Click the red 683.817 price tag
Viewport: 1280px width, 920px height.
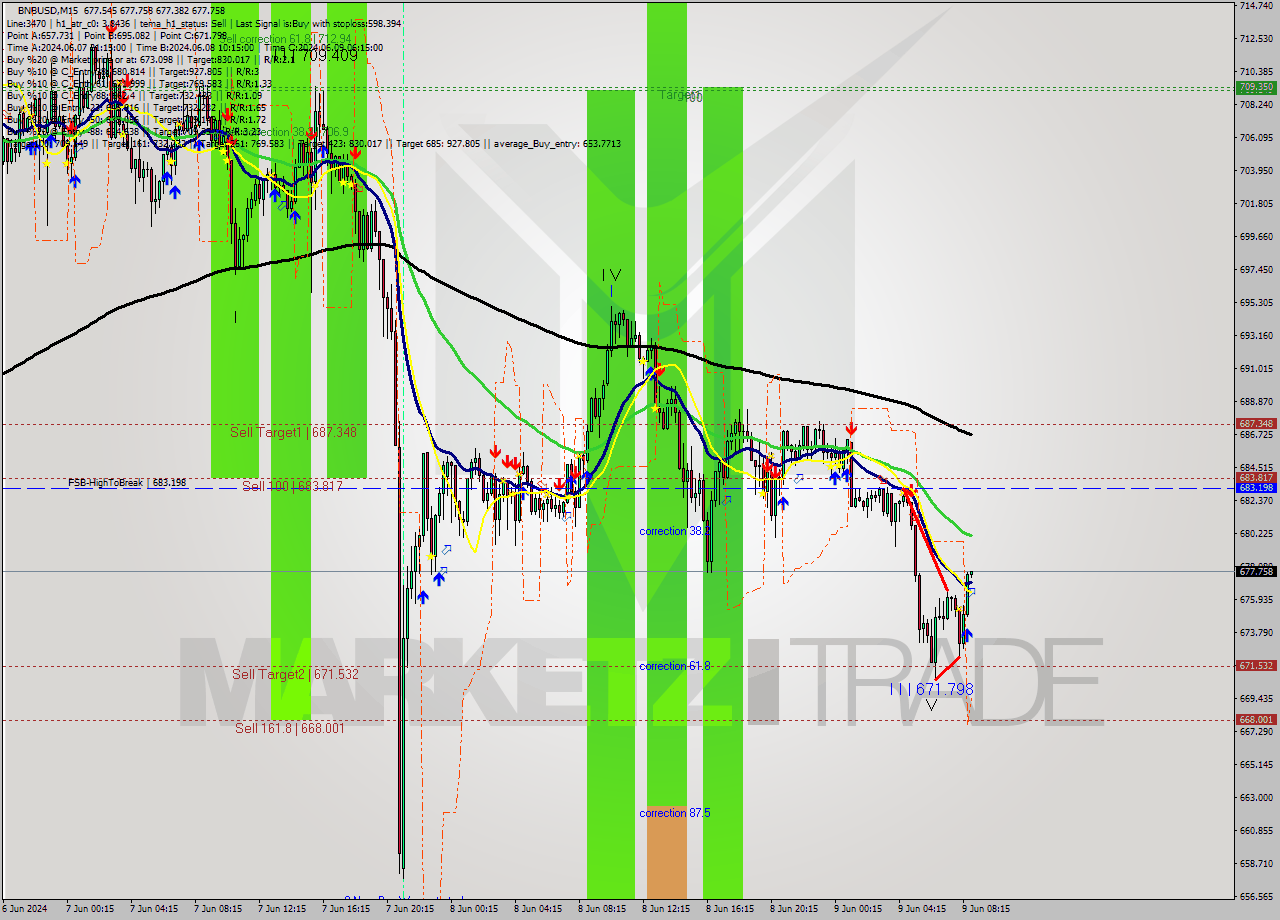tap(1256, 477)
